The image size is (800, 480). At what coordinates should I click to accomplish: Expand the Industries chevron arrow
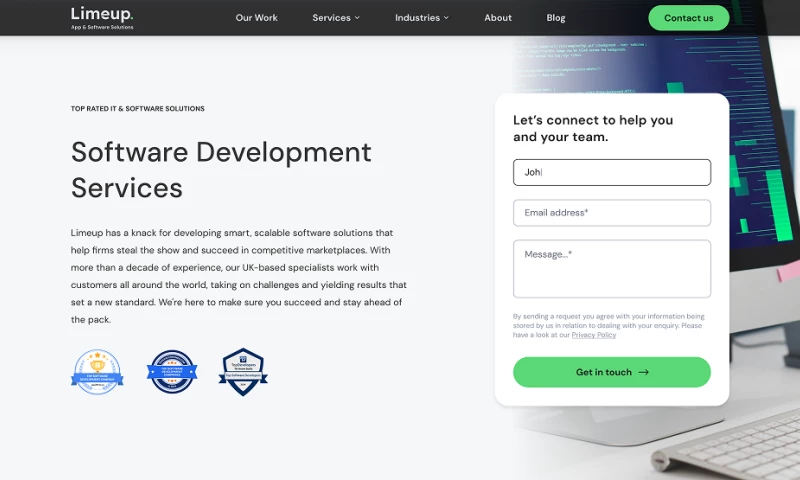click(x=446, y=18)
